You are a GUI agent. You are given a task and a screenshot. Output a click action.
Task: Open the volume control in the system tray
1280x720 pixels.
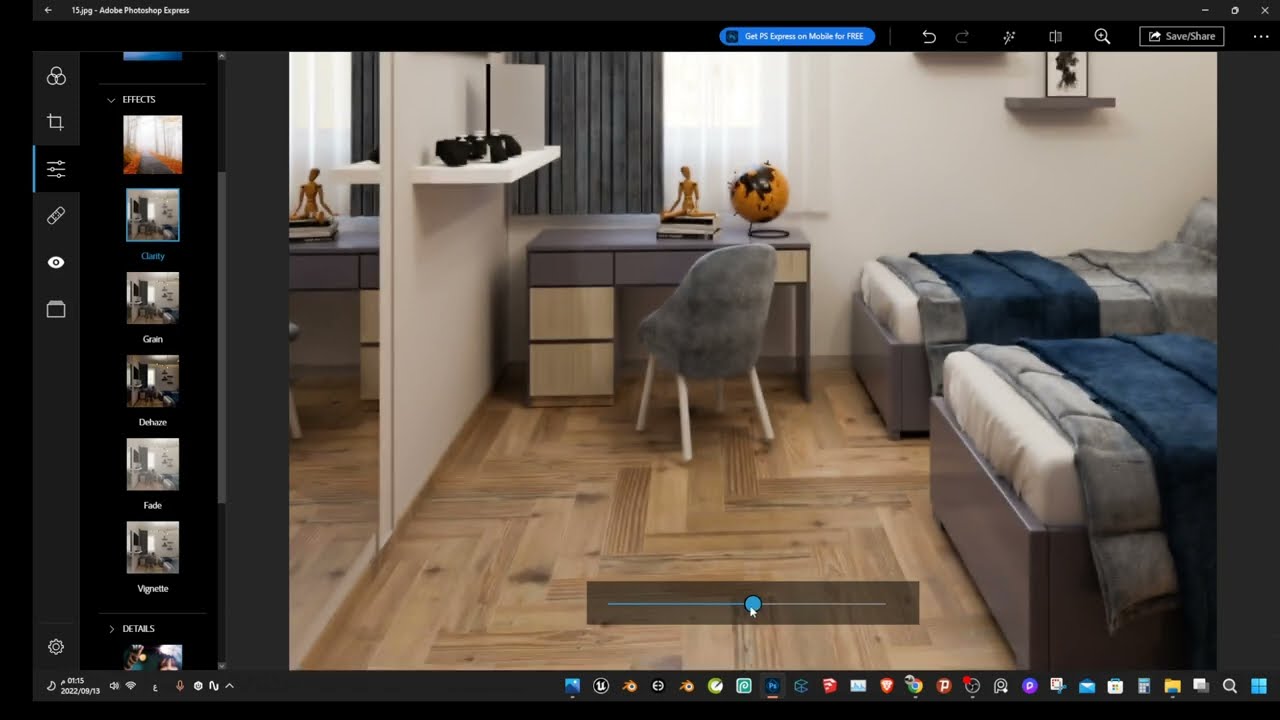point(114,686)
